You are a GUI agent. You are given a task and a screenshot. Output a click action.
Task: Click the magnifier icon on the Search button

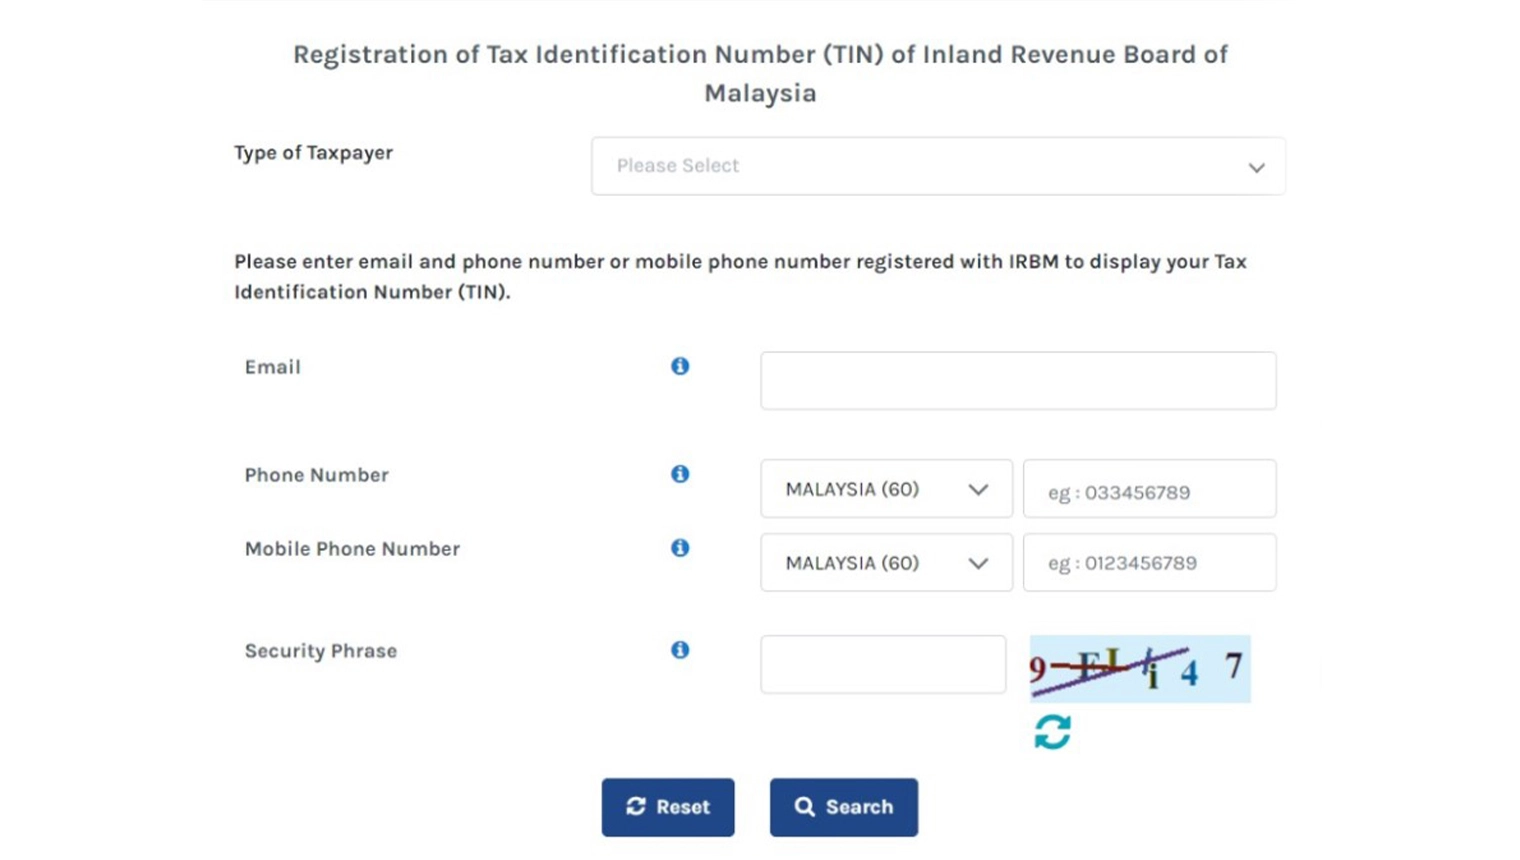[804, 807]
